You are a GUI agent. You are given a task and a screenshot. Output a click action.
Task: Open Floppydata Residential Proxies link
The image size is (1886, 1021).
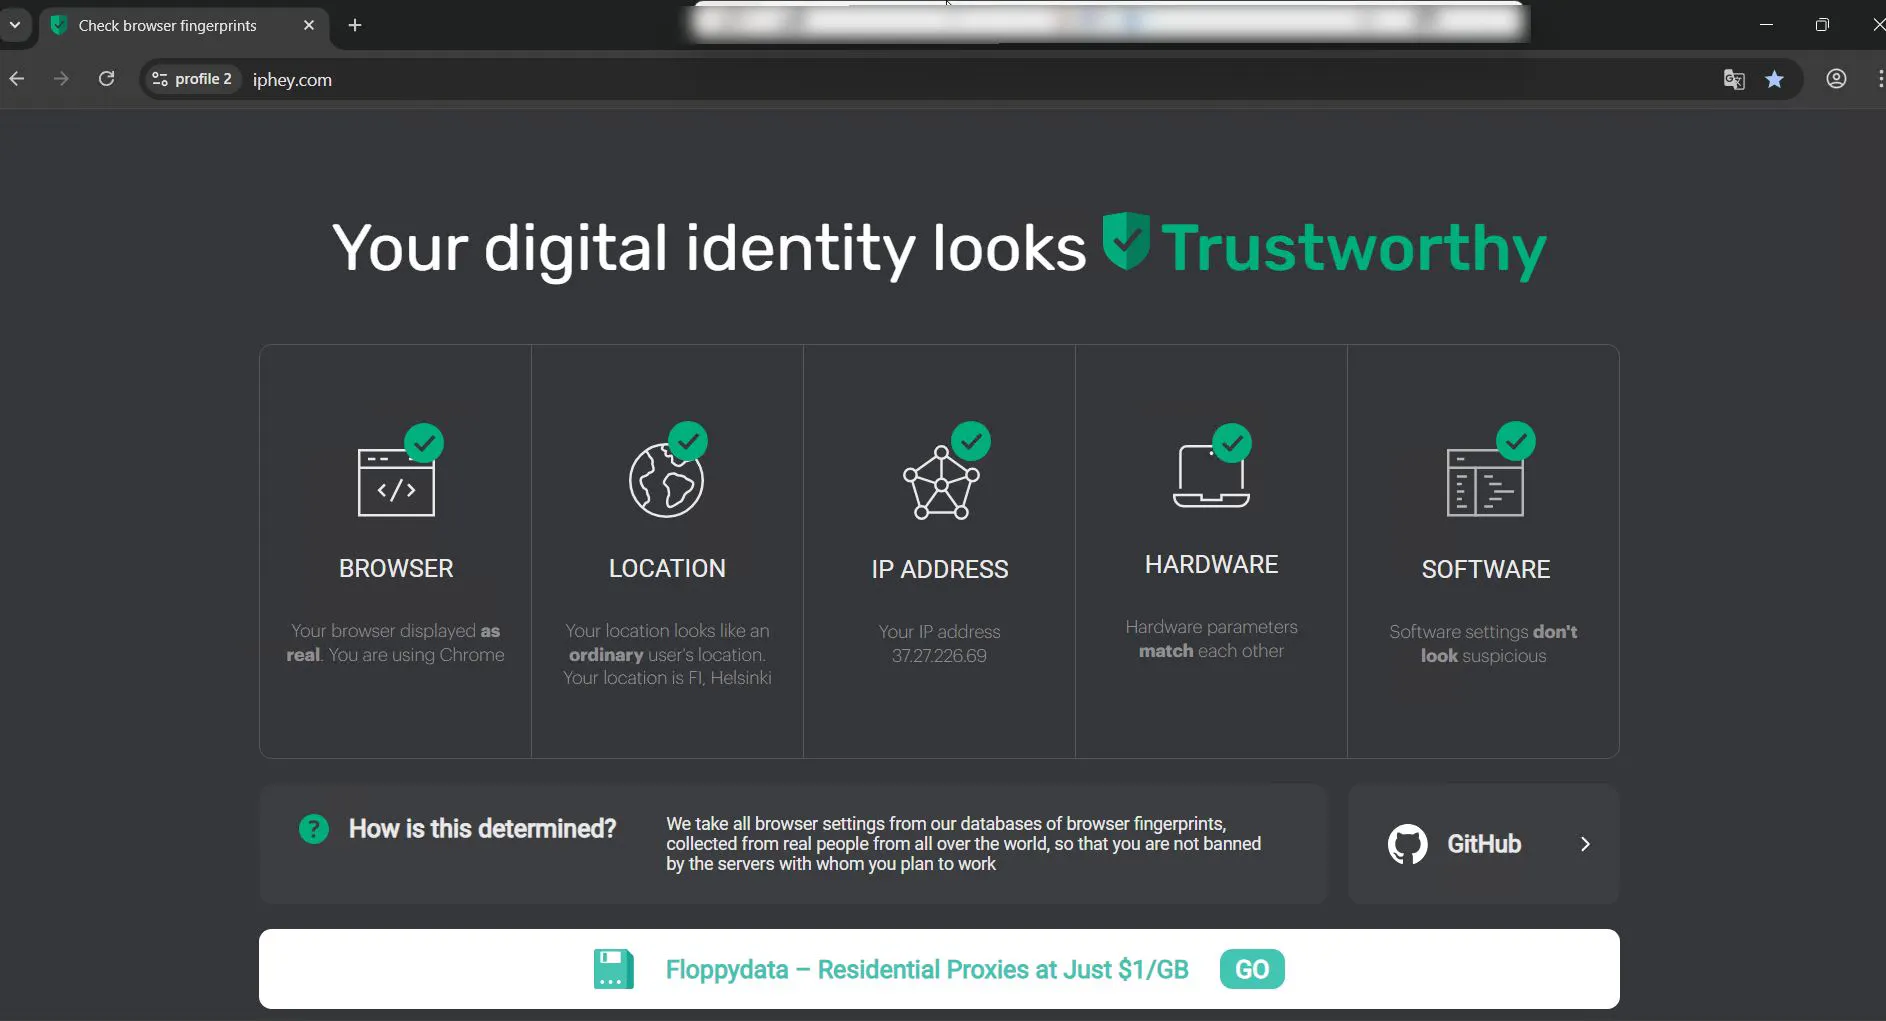(x=927, y=970)
